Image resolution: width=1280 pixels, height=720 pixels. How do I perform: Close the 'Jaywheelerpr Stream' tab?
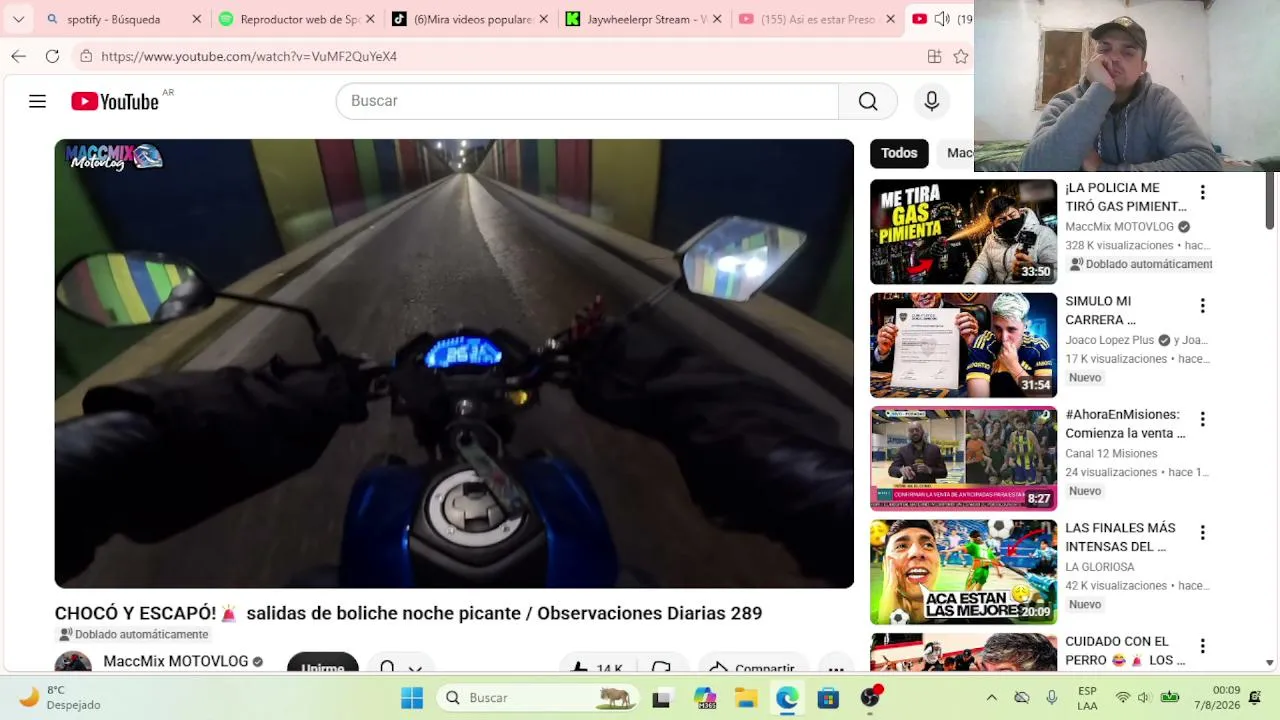click(x=717, y=19)
